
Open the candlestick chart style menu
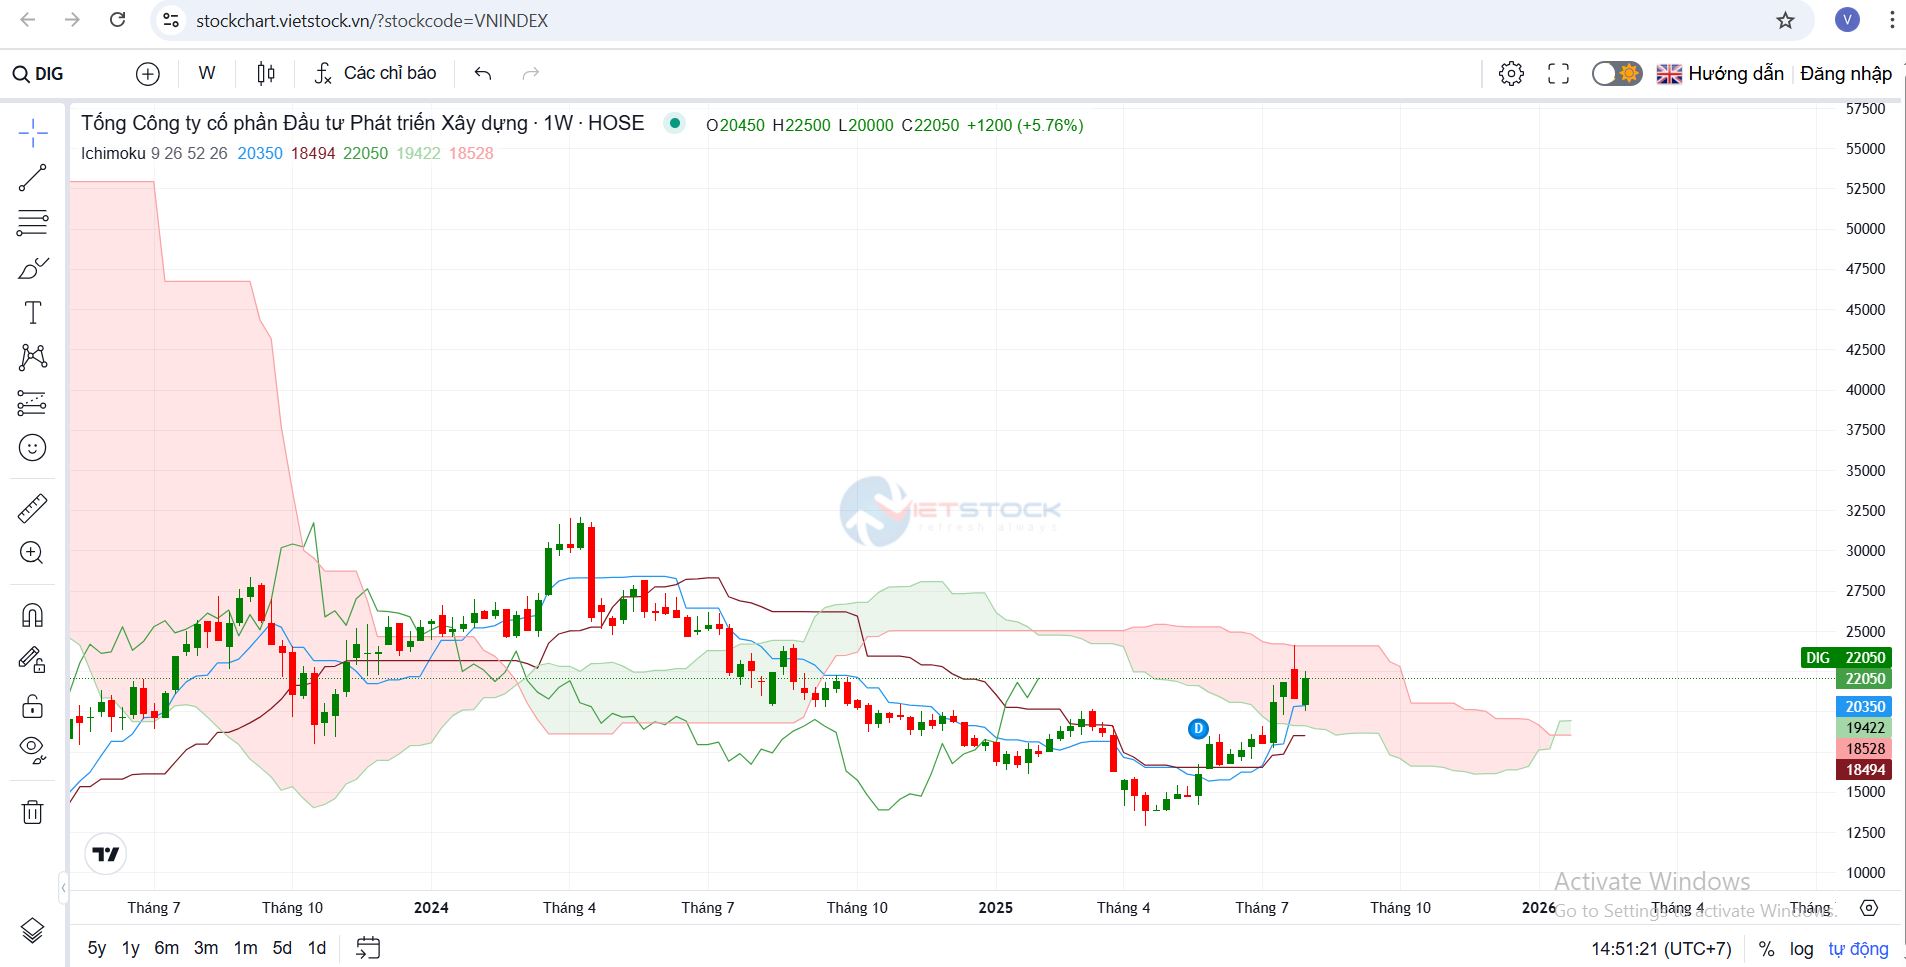[x=266, y=73]
